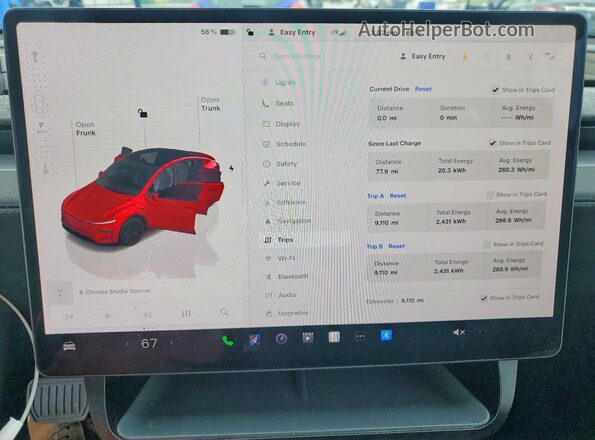Tap the LTE signal icon in the settings header
The width and height of the screenshot is (595, 440).
(x=550, y=56)
